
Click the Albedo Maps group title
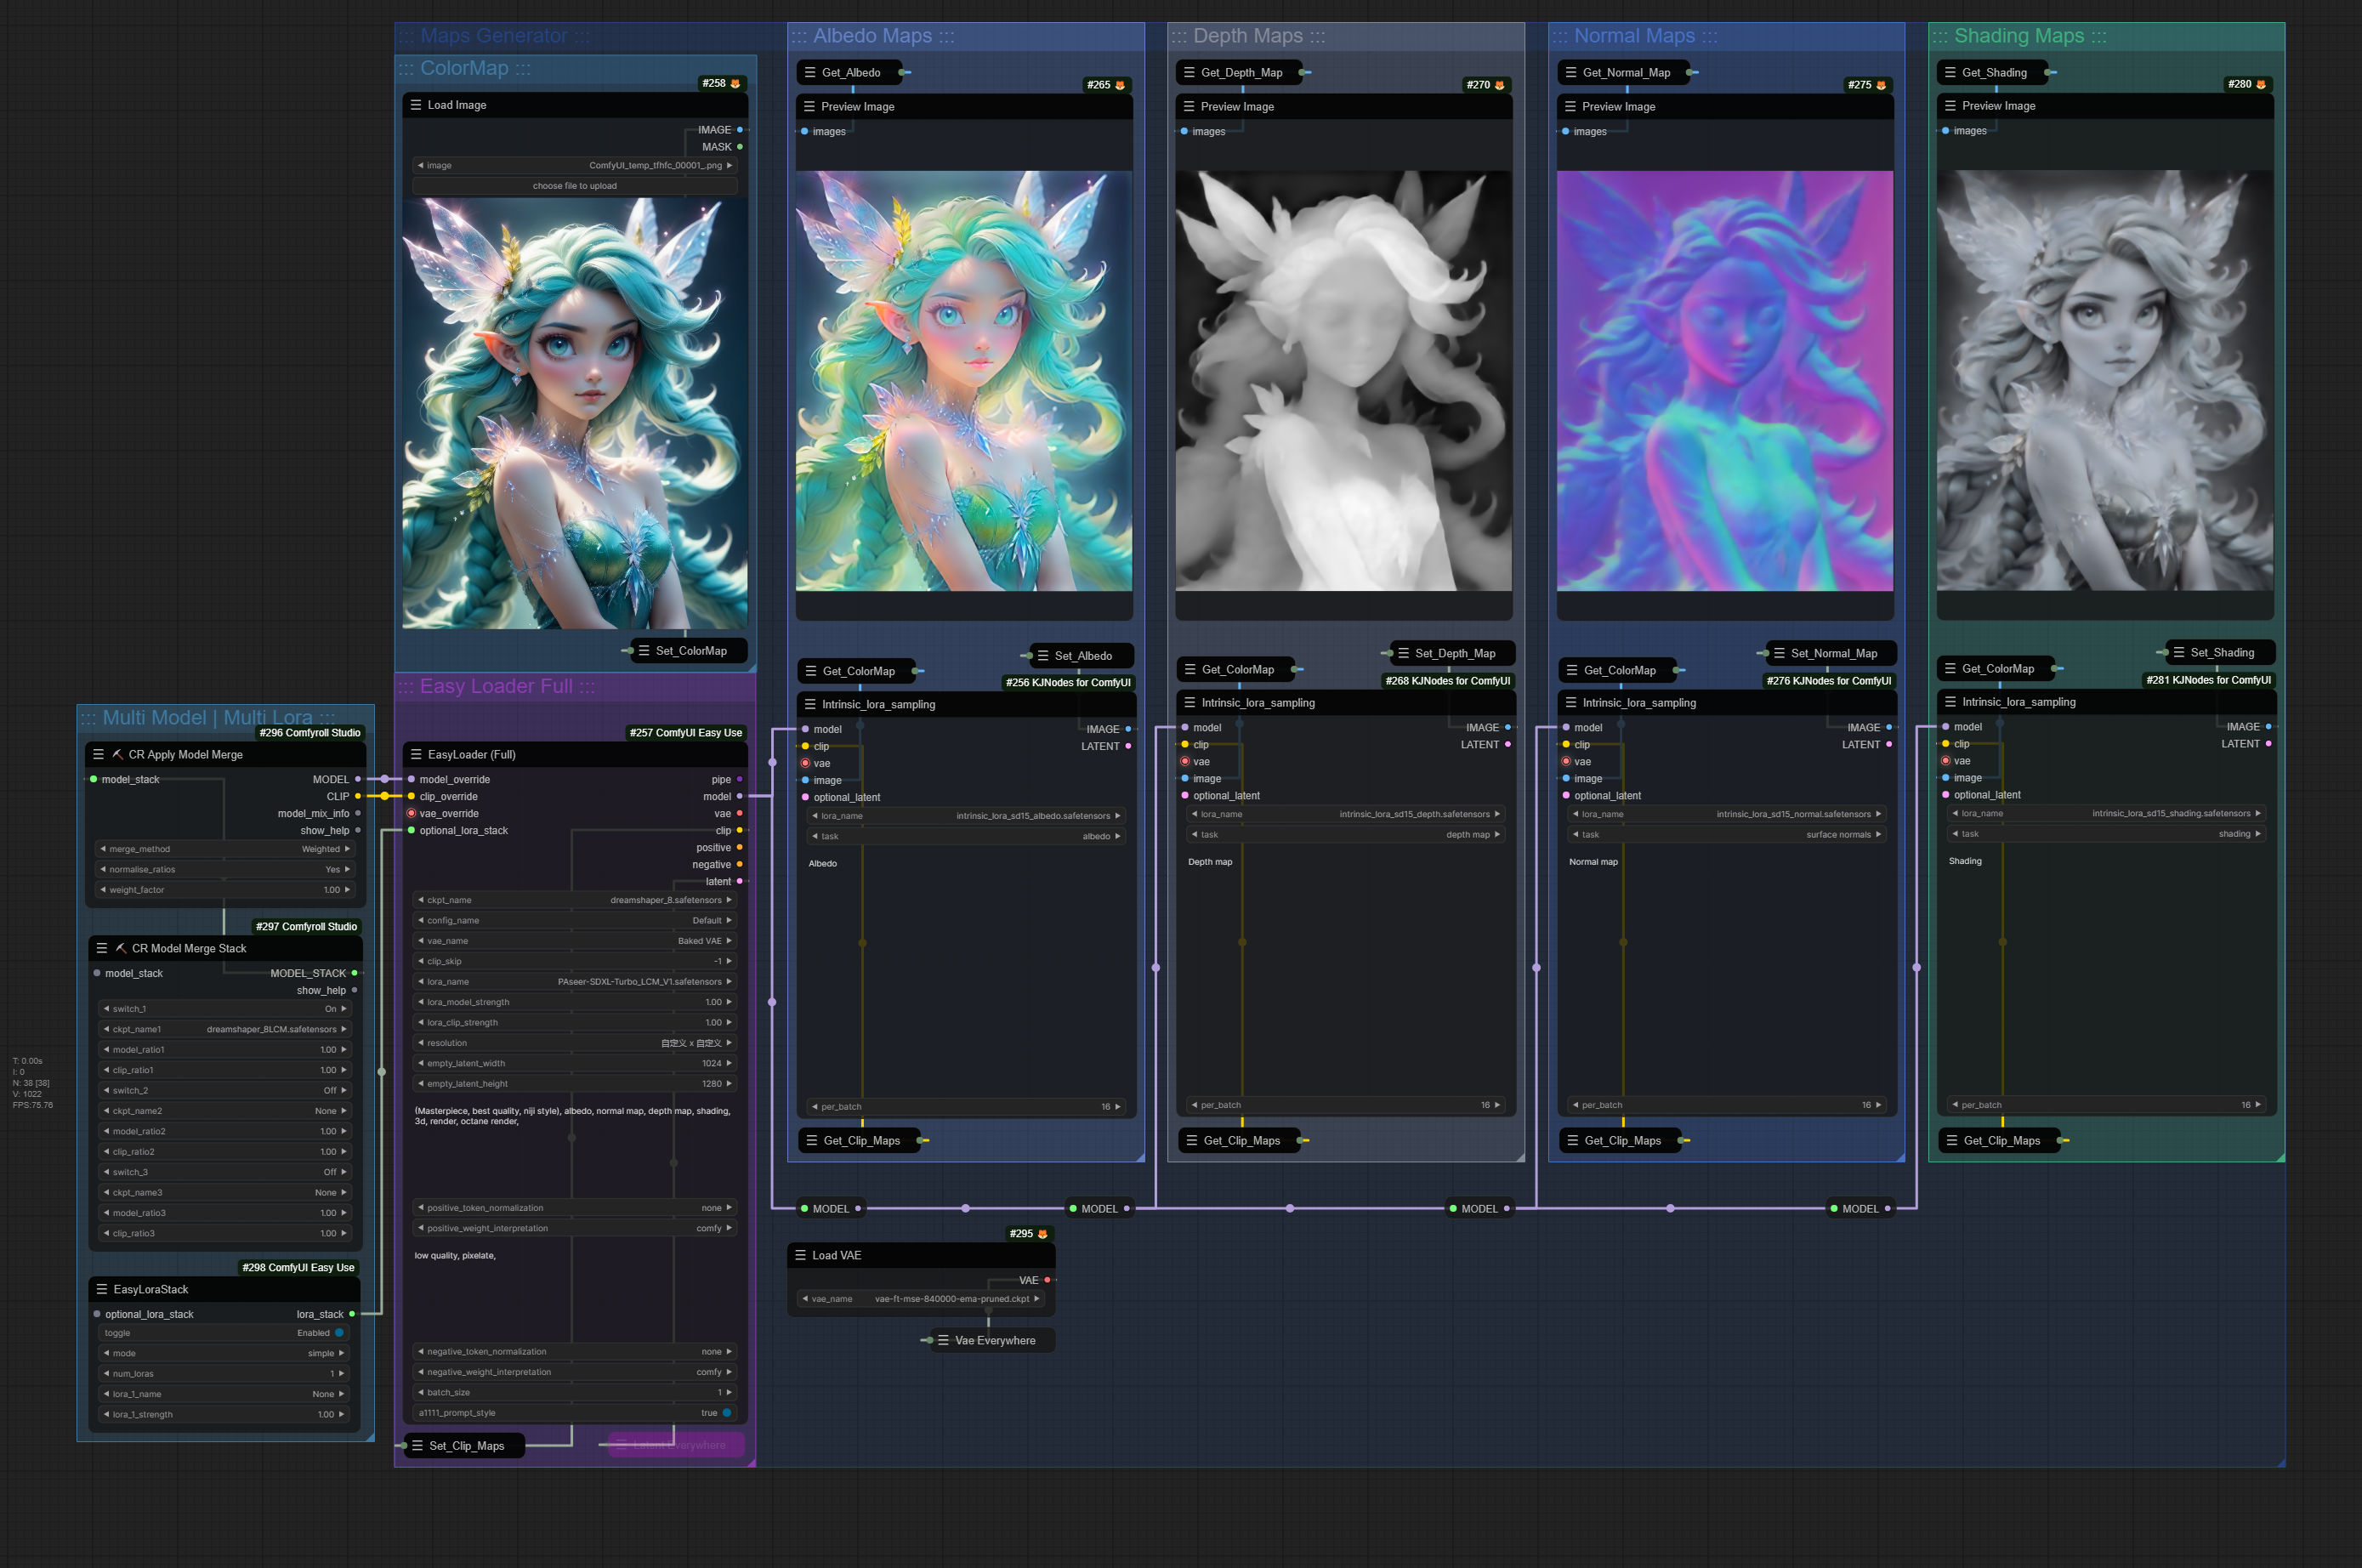pyautogui.click(x=873, y=36)
